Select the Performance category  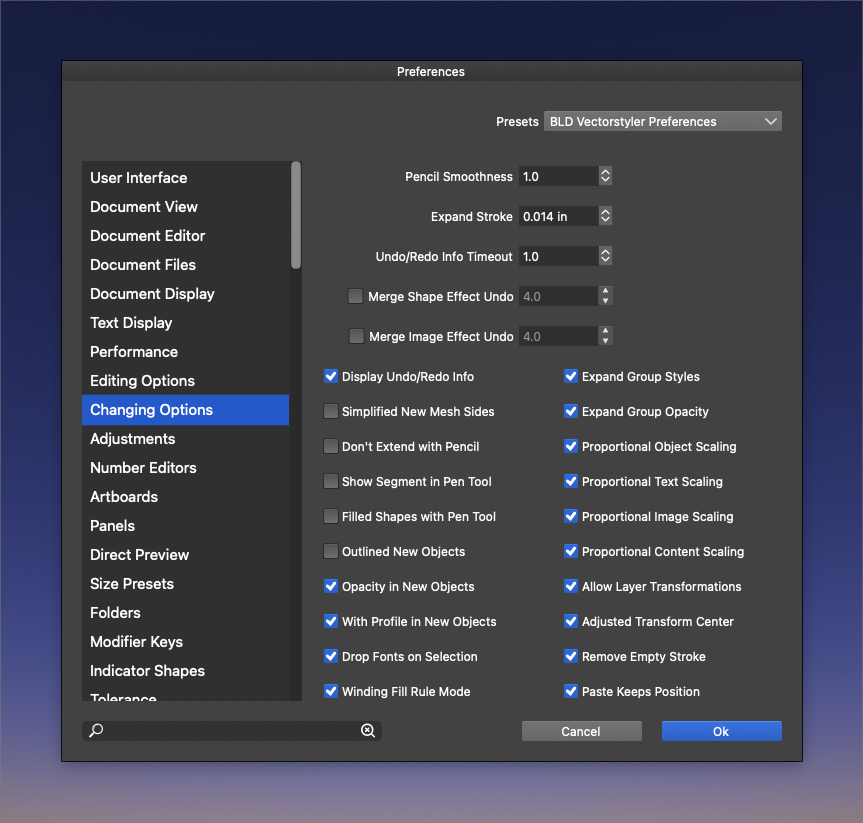[134, 352]
